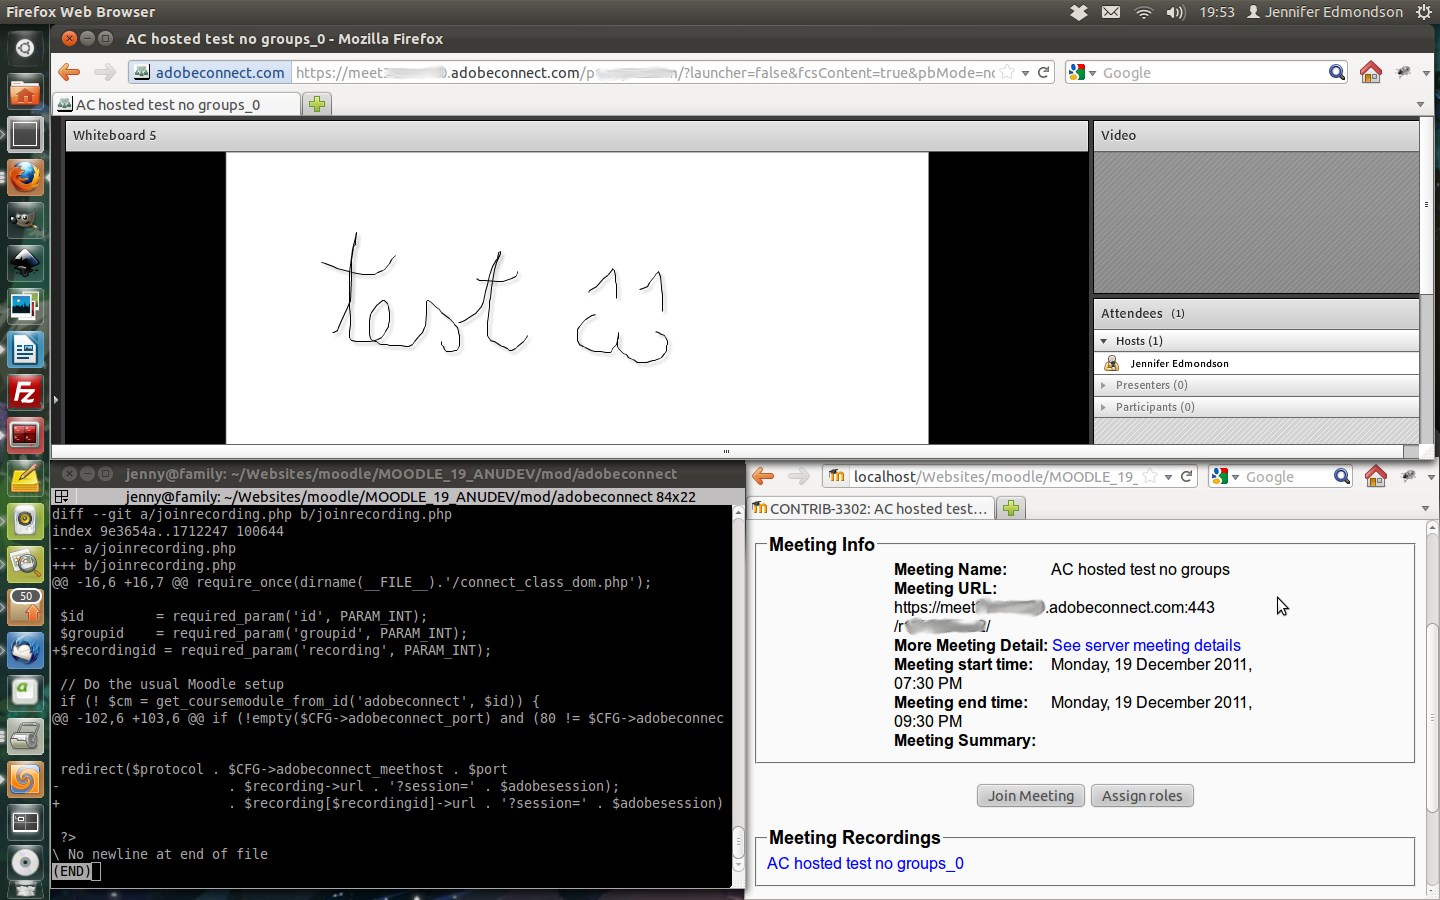Go back in the localhost Moodle browser window
Viewport: 1440px width, 900px height.
763,476
